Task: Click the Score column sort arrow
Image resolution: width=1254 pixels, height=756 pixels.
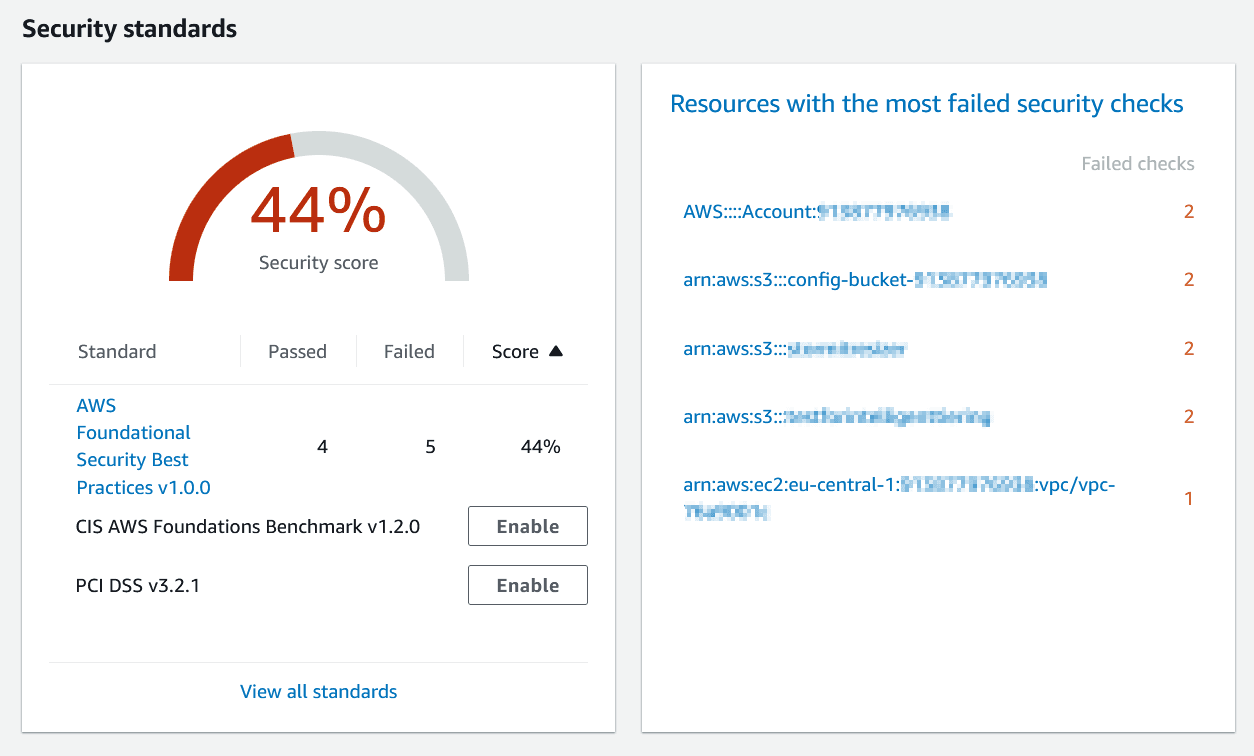Action: [x=556, y=351]
